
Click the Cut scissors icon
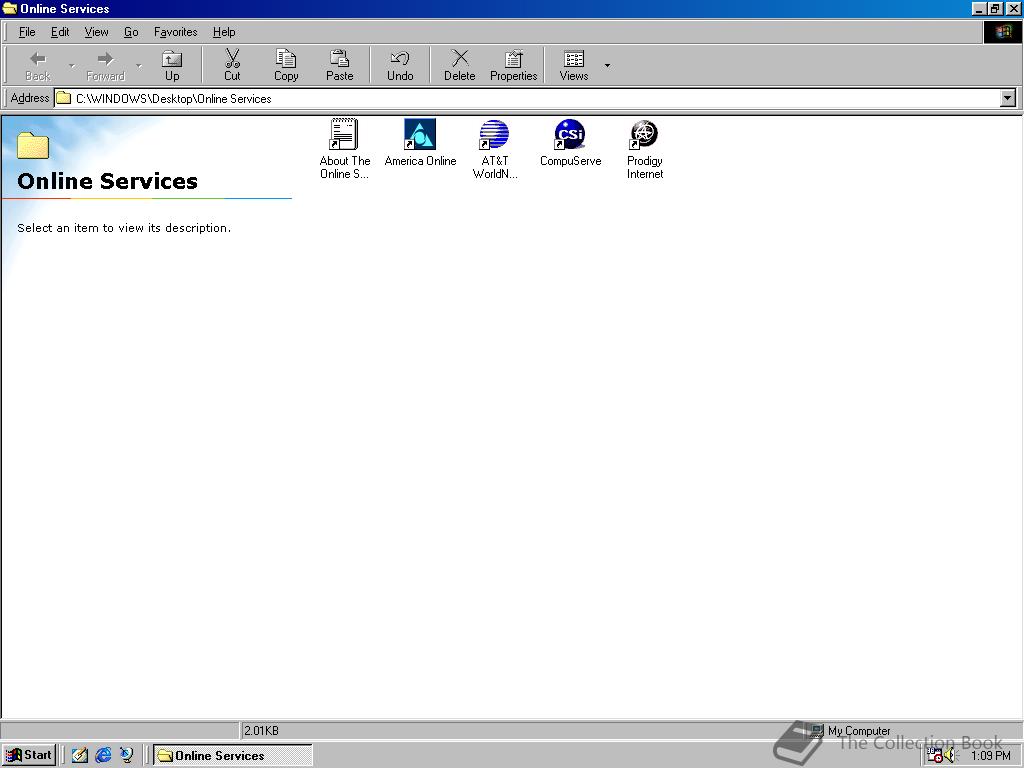(232, 59)
